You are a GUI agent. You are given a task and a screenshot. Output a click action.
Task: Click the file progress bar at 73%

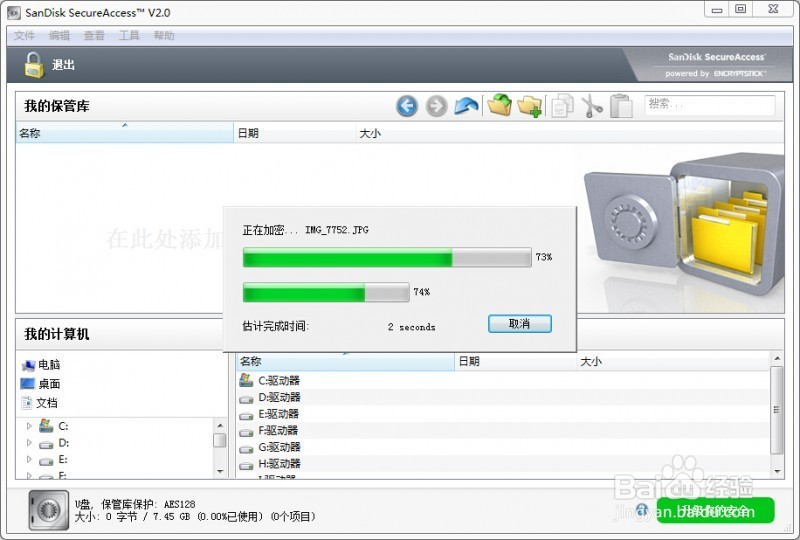(x=387, y=257)
